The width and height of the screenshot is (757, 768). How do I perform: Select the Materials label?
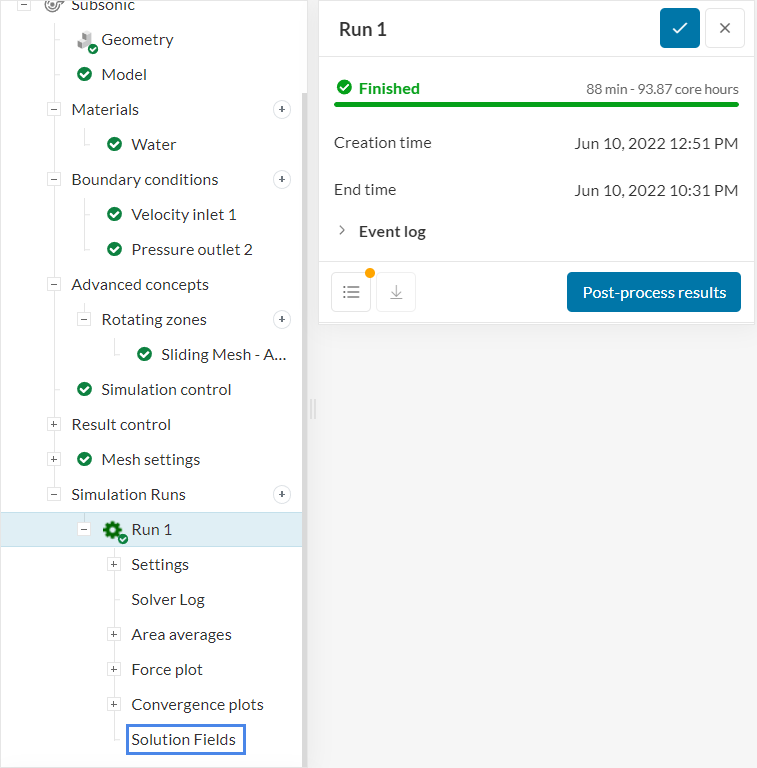click(105, 109)
